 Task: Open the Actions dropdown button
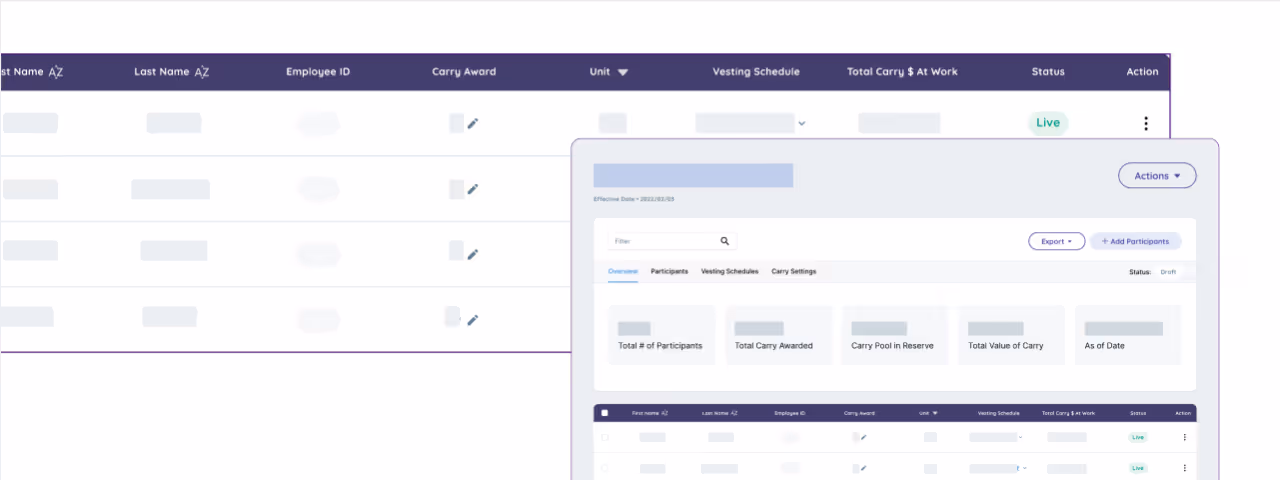1157,175
